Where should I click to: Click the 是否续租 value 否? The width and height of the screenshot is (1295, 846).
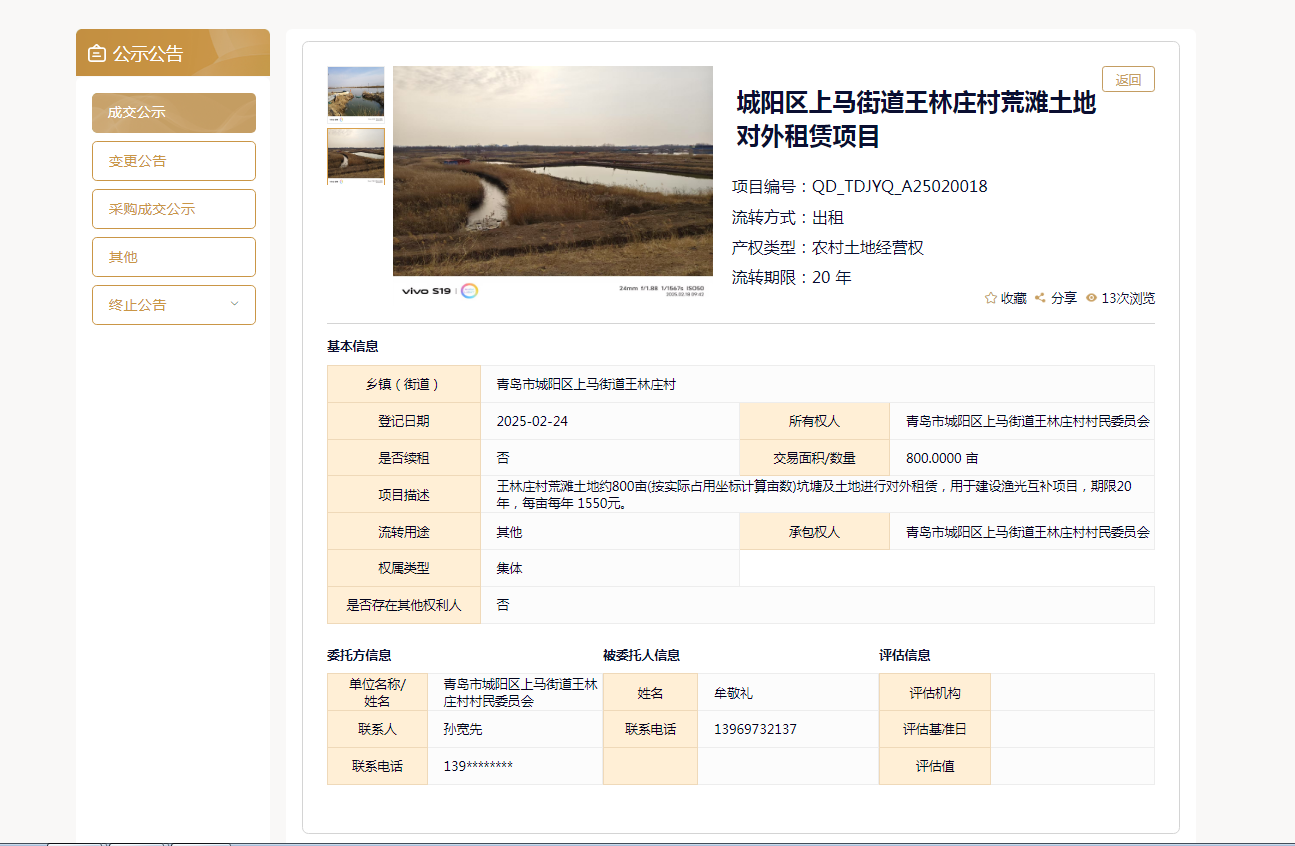503,458
